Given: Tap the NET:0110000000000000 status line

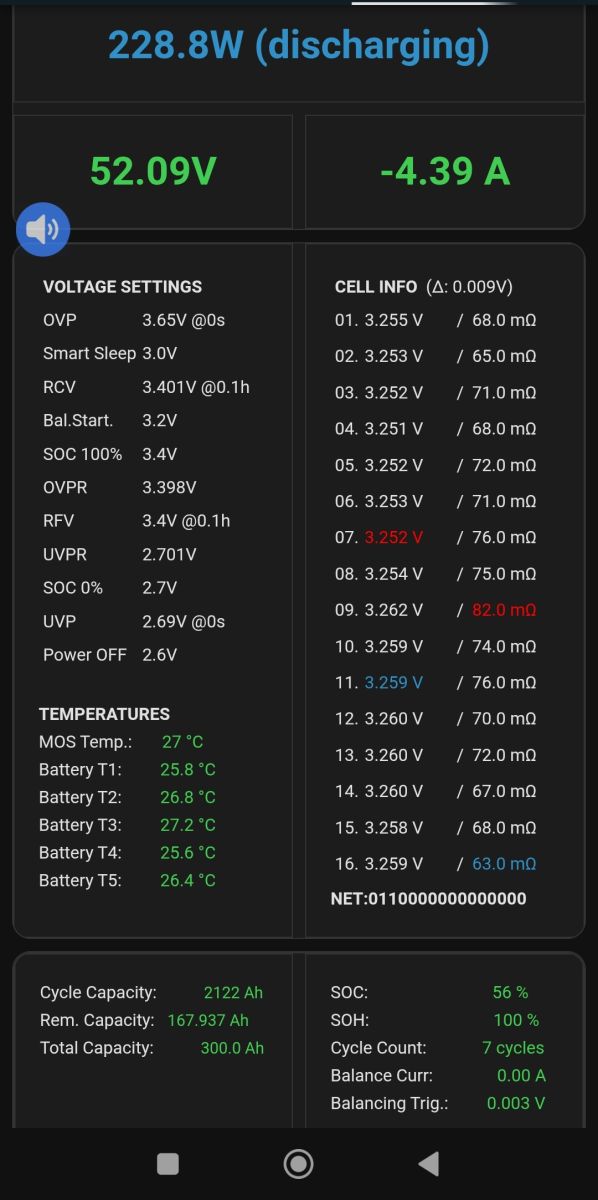Looking at the screenshot, I should (428, 898).
